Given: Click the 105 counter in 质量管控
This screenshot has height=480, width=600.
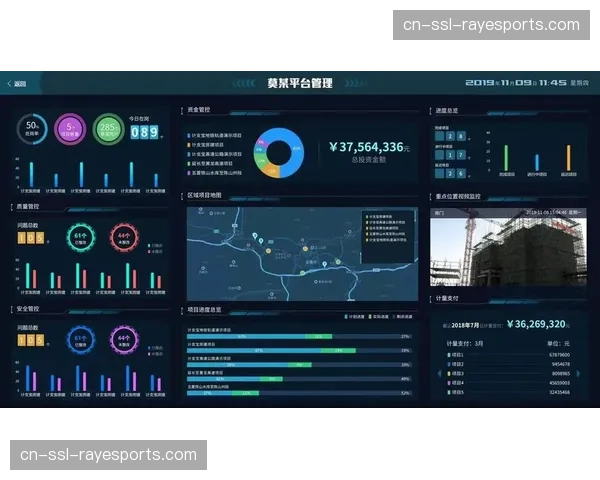Looking at the screenshot, I should [31, 238].
